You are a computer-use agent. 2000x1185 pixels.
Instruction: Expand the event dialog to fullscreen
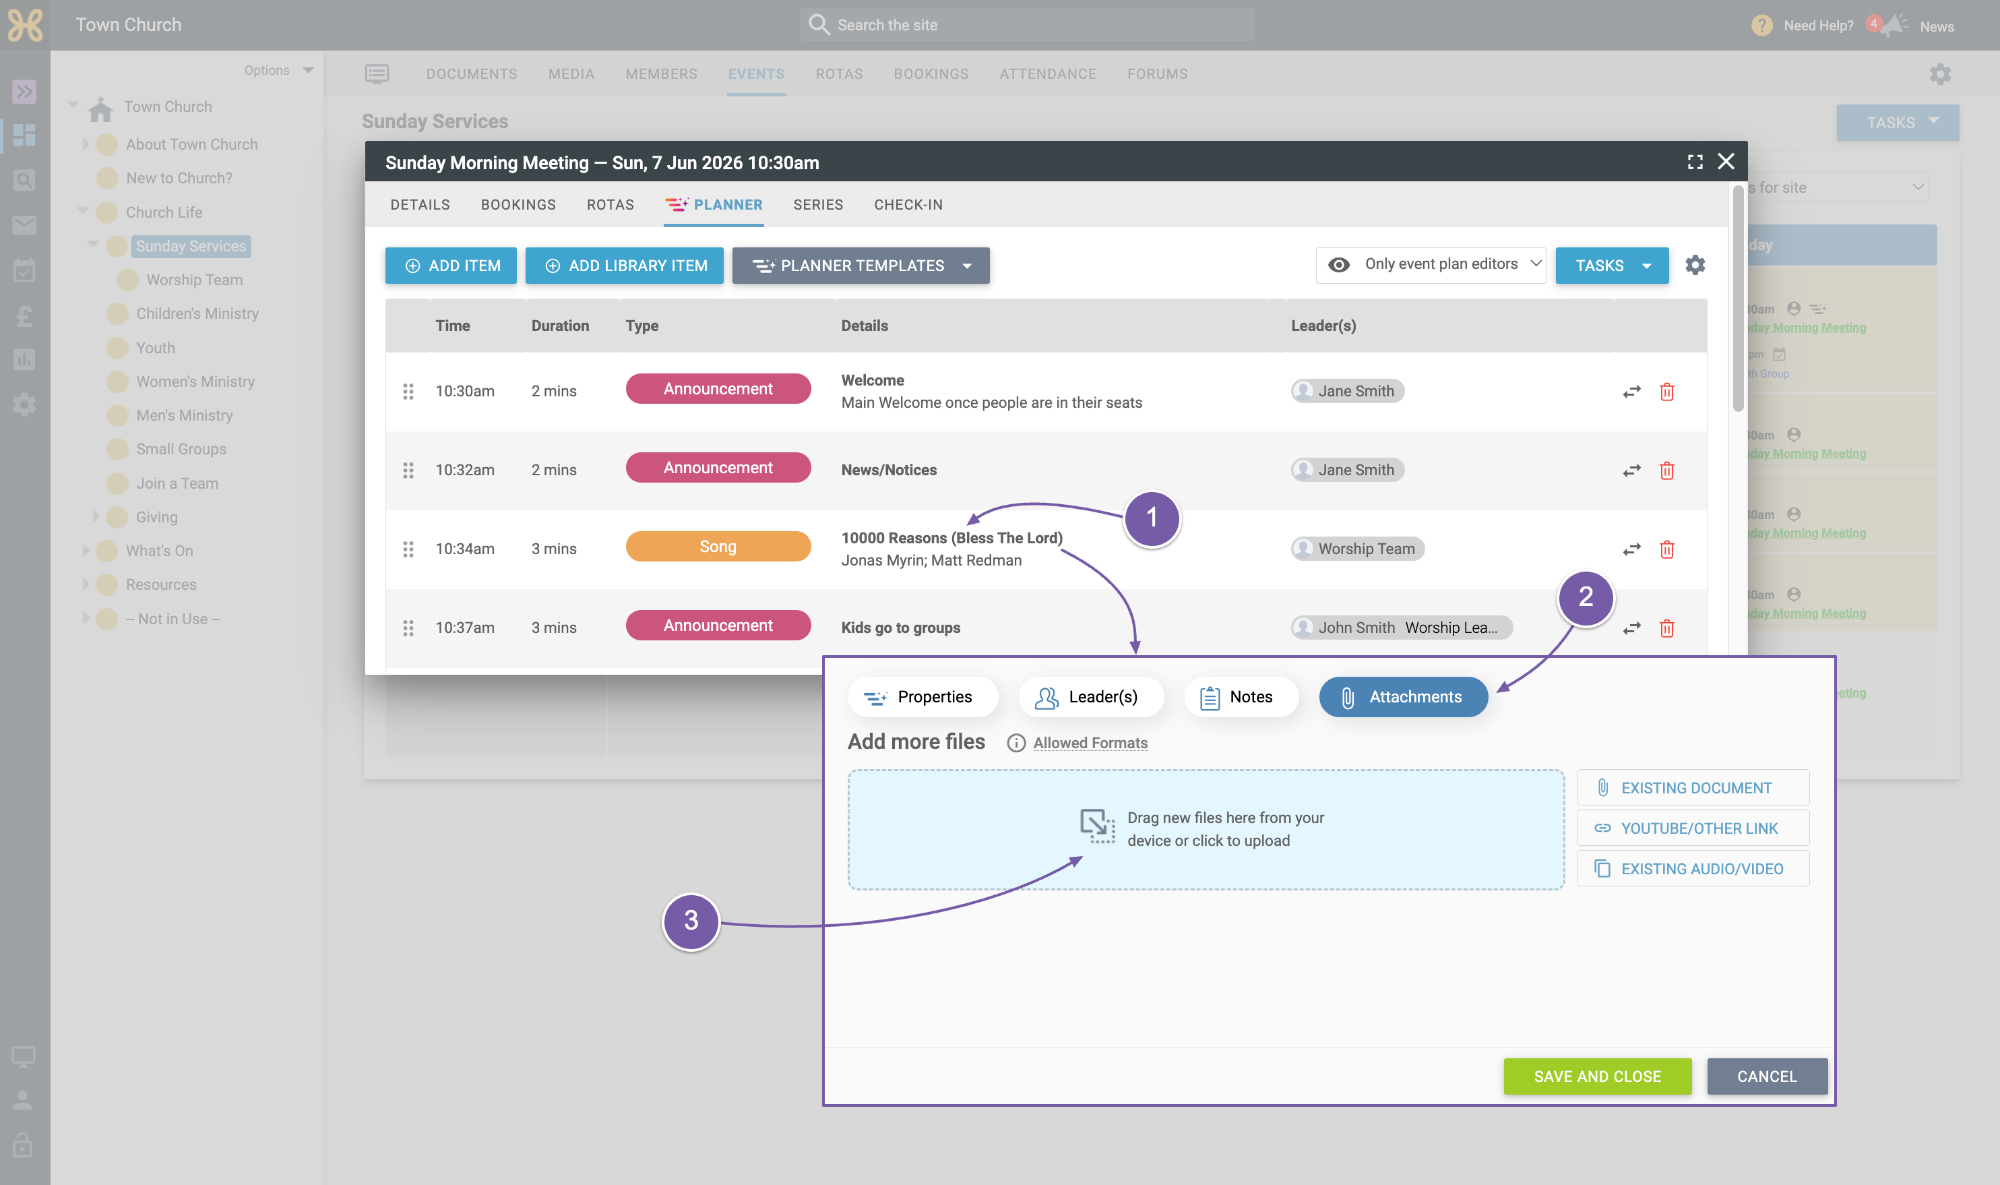1695,162
